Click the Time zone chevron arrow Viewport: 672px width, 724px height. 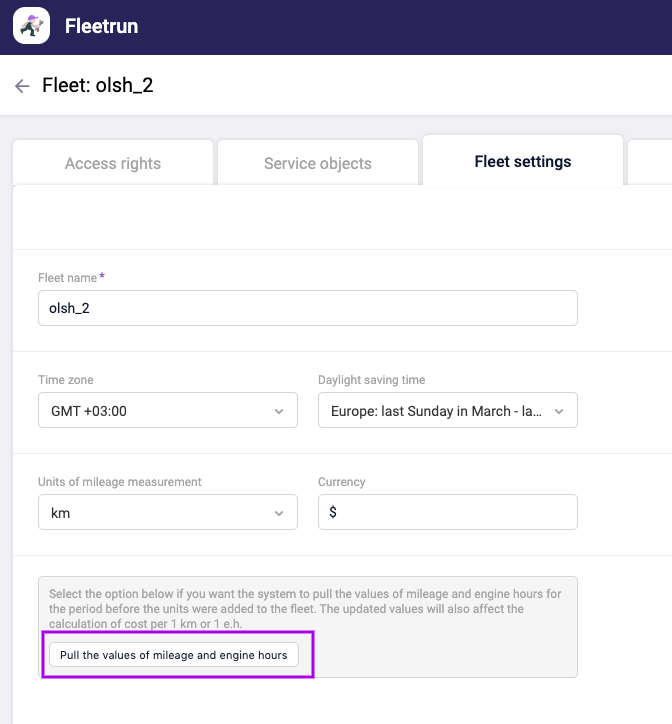278,411
